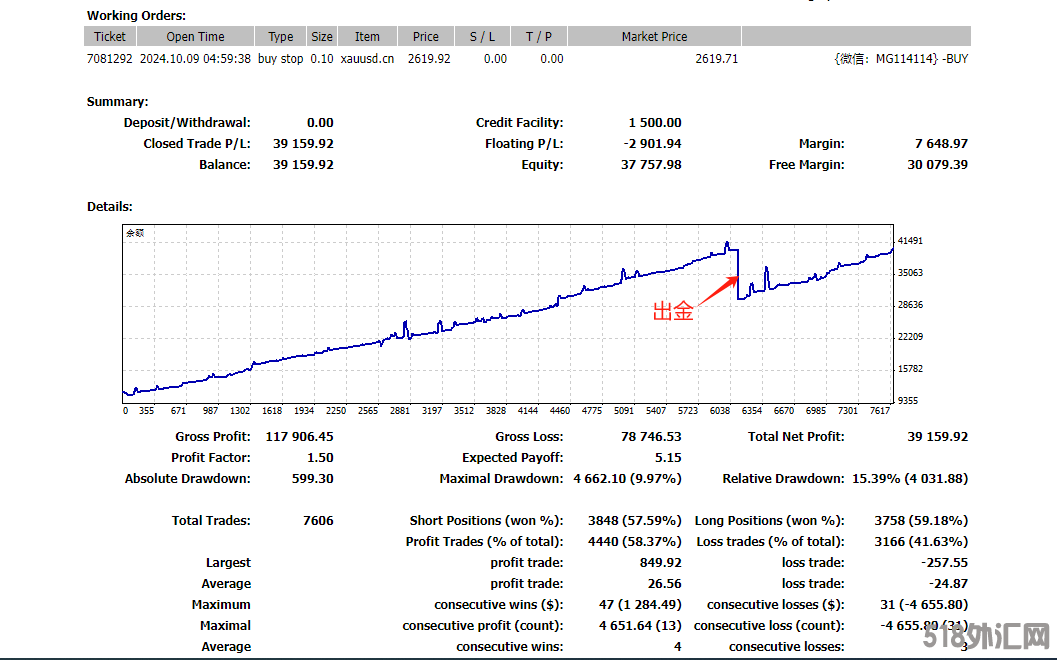Select the Item column header
This screenshot has height=660, width=1057.
pyautogui.click(x=367, y=37)
